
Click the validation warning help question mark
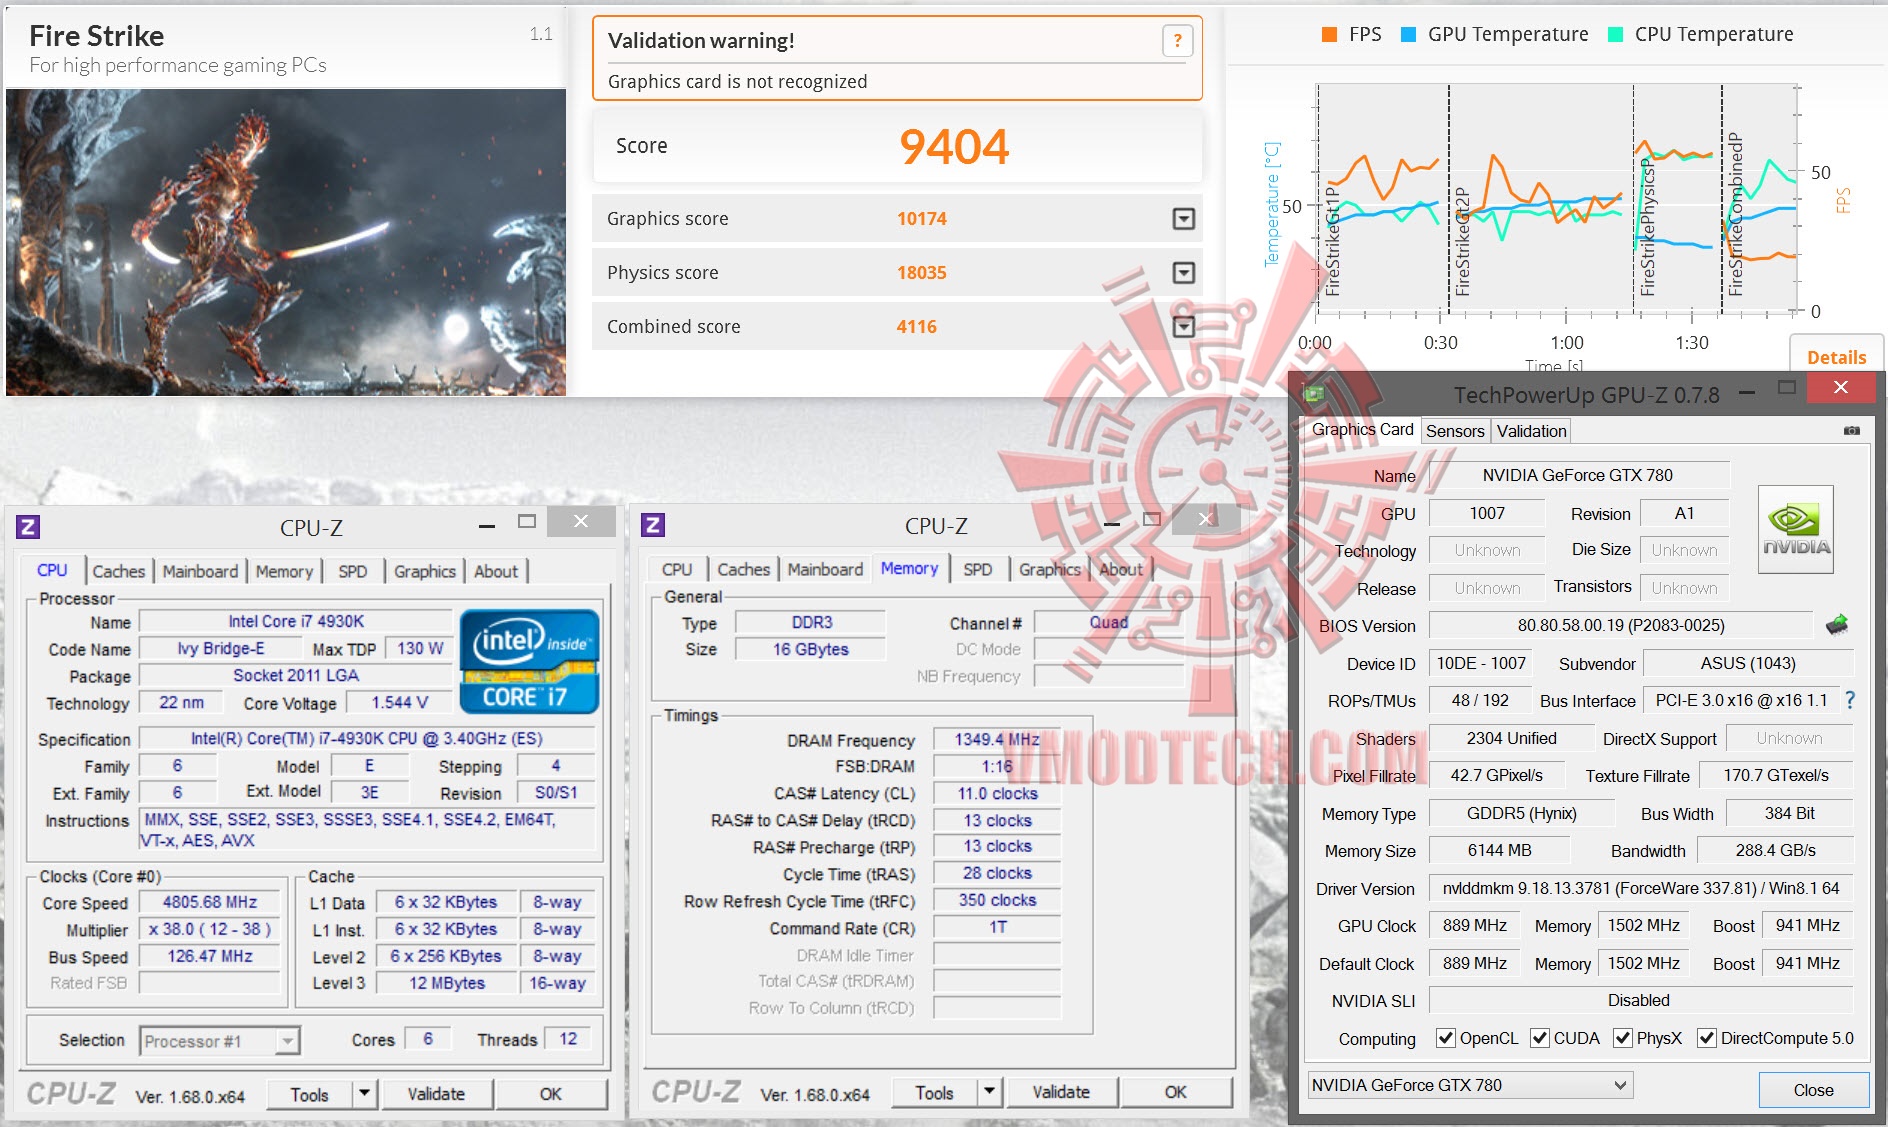click(x=1177, y=41)
